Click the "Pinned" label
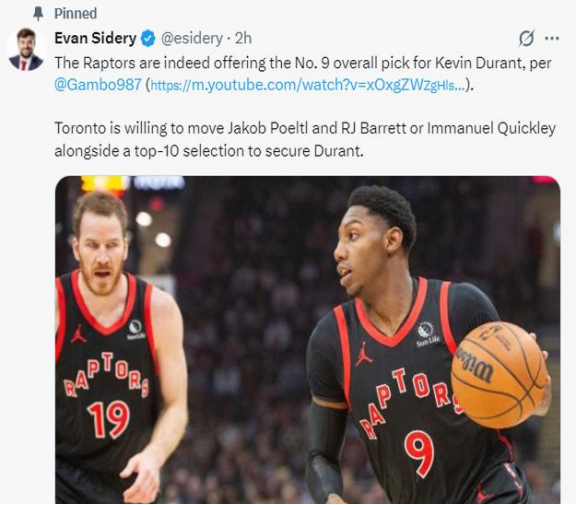Screen dimensions: 576x505 pyautogui.click(x=76, y=14)
